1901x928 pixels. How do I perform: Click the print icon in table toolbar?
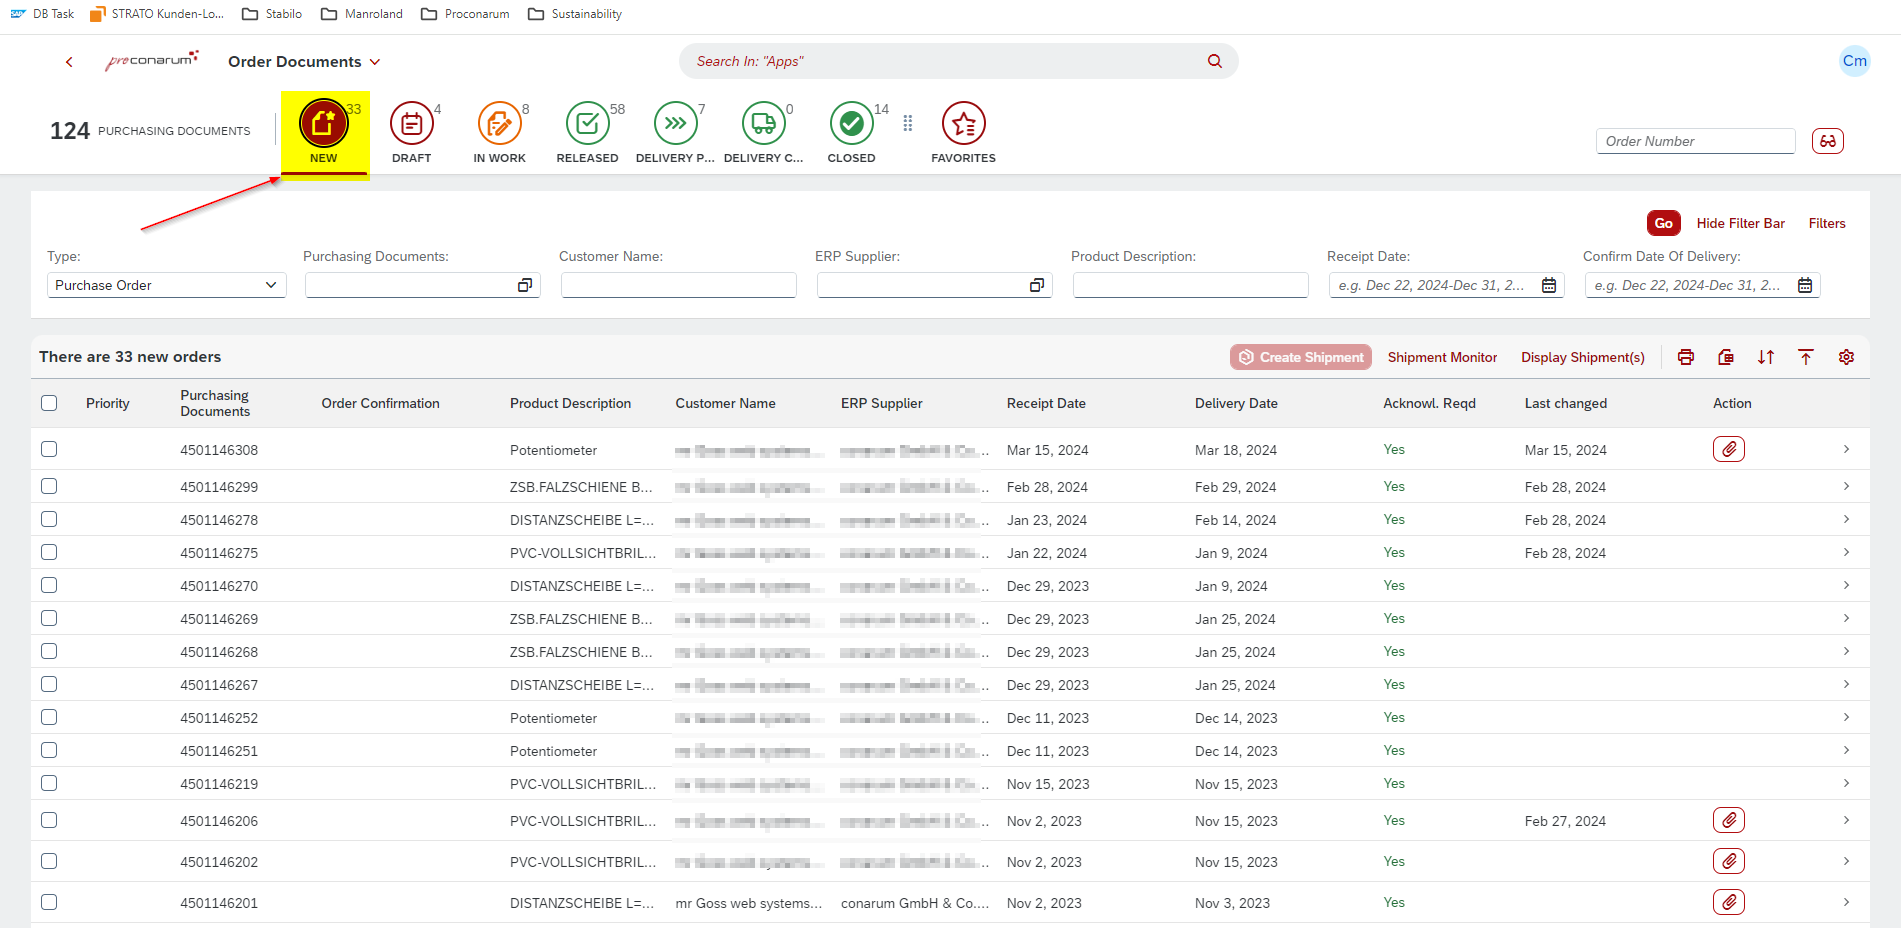pyautogui.click(x=1686, y=357)
